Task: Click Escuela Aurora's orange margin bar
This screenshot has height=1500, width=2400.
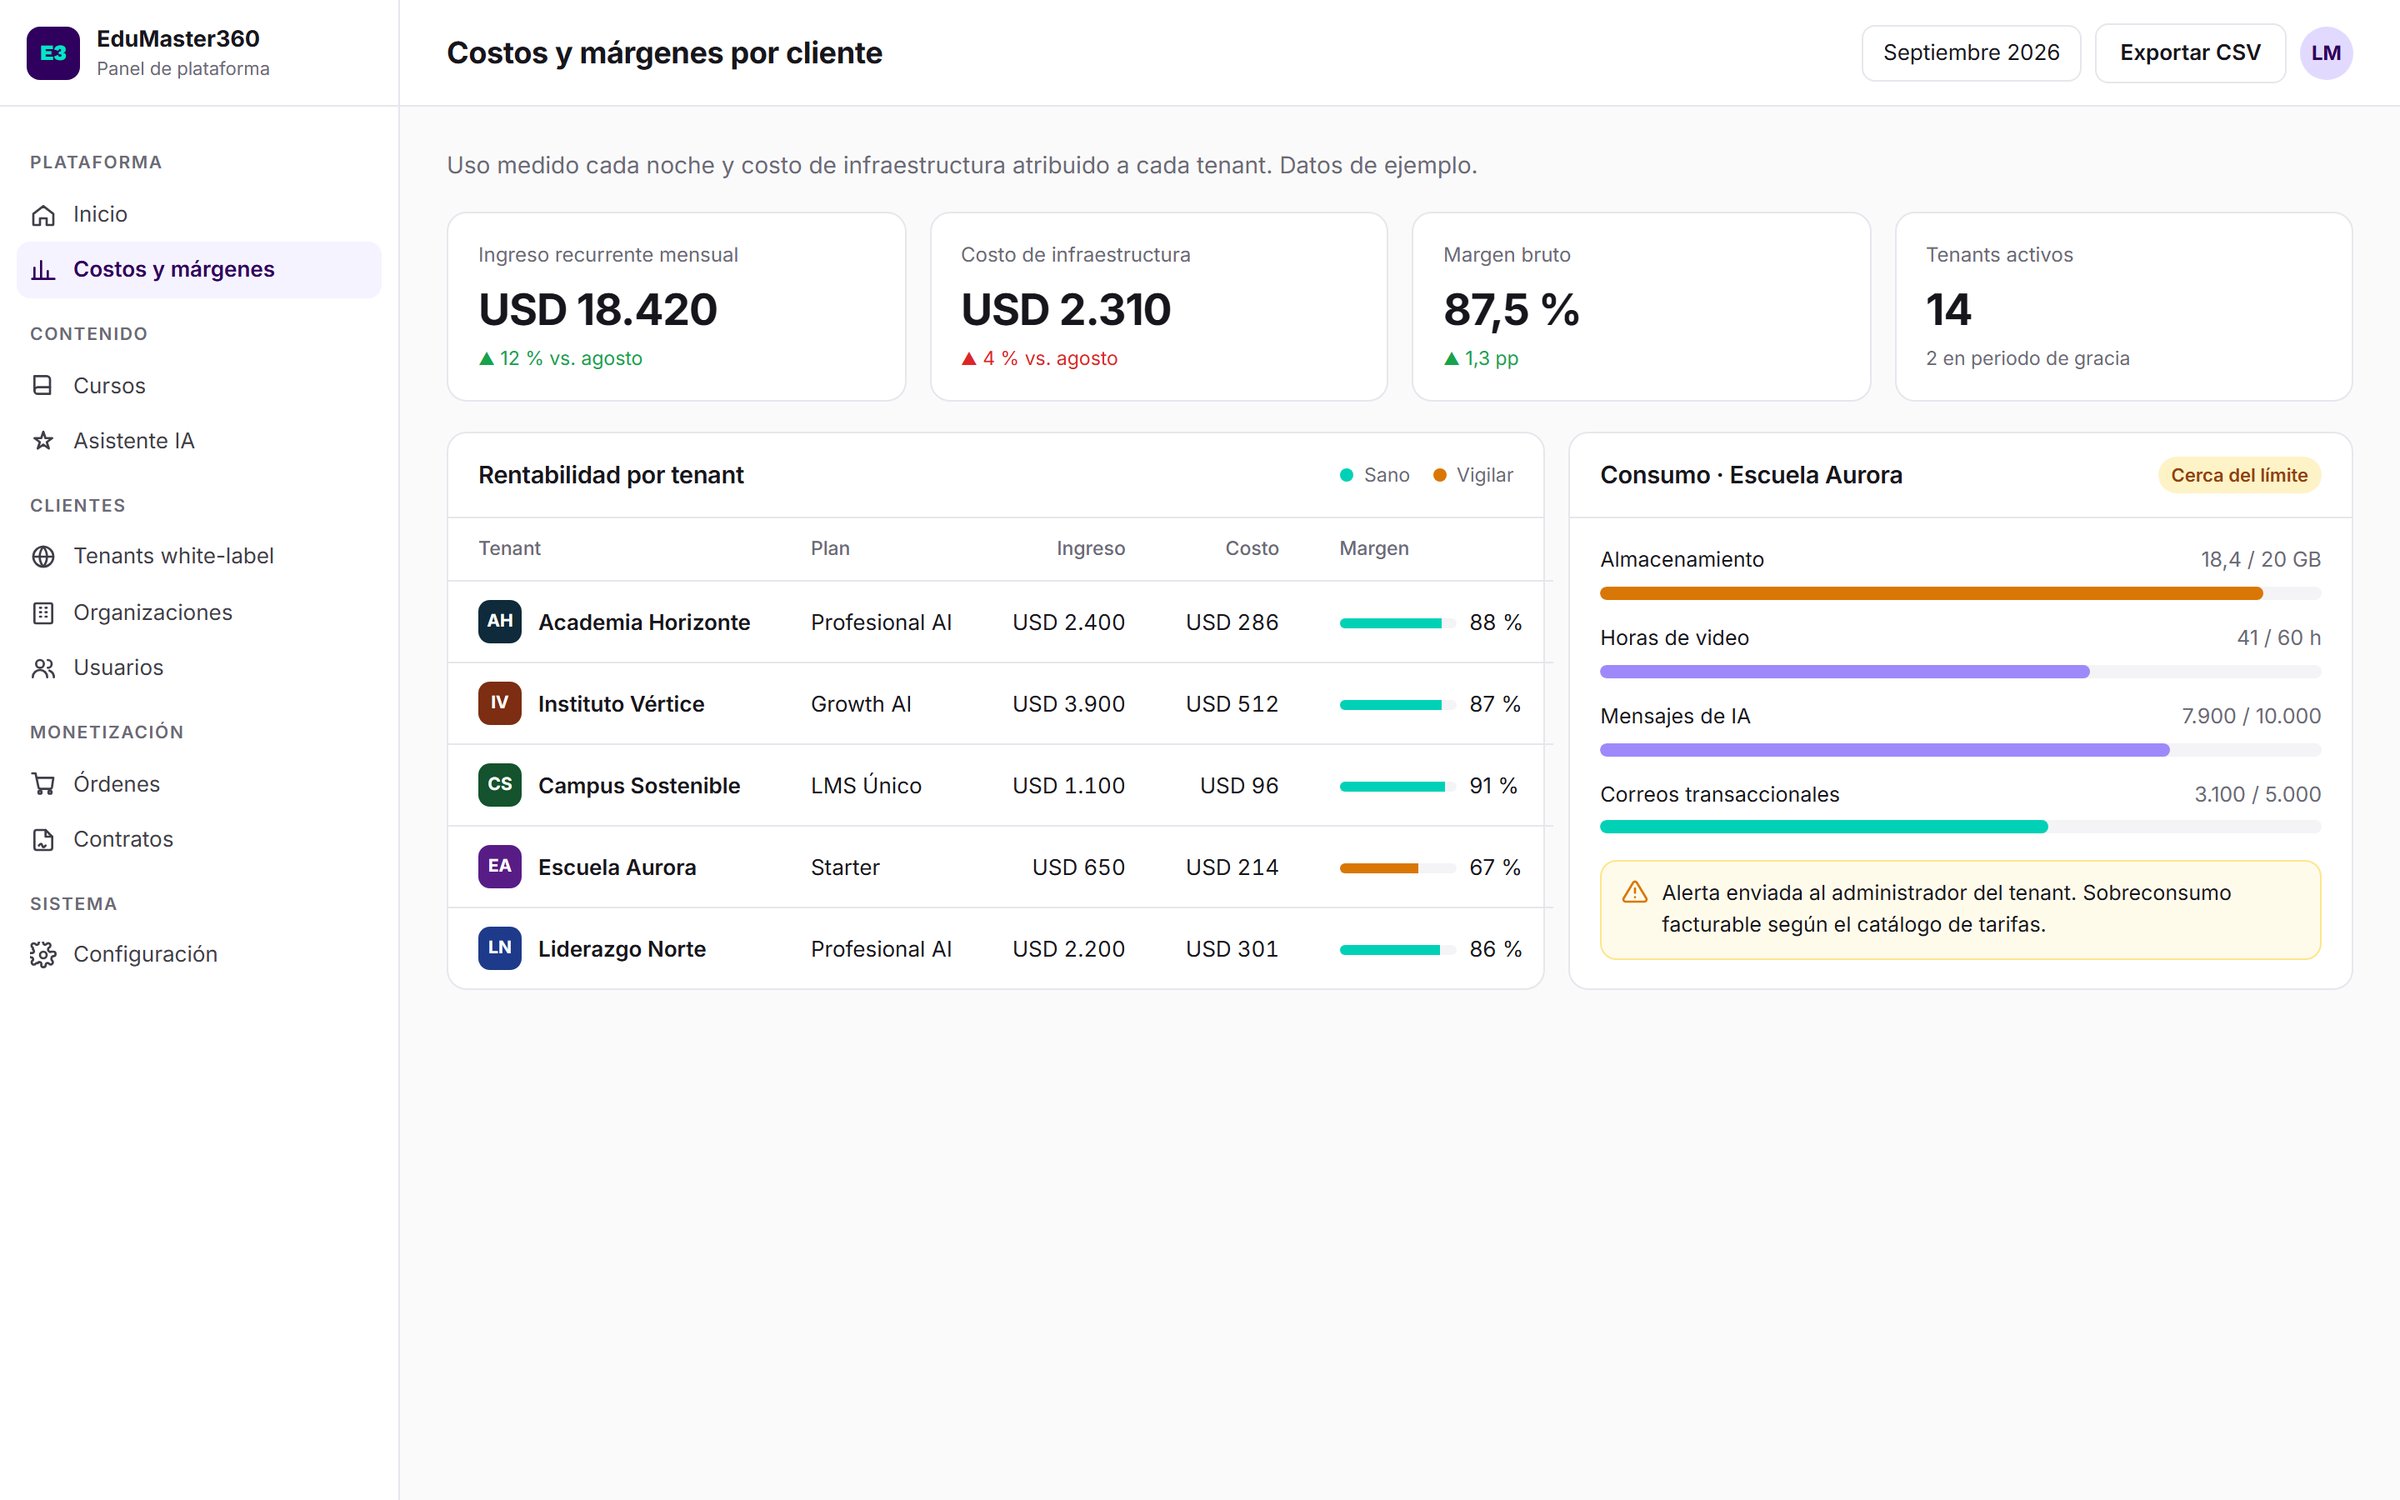Action: 1396,868
